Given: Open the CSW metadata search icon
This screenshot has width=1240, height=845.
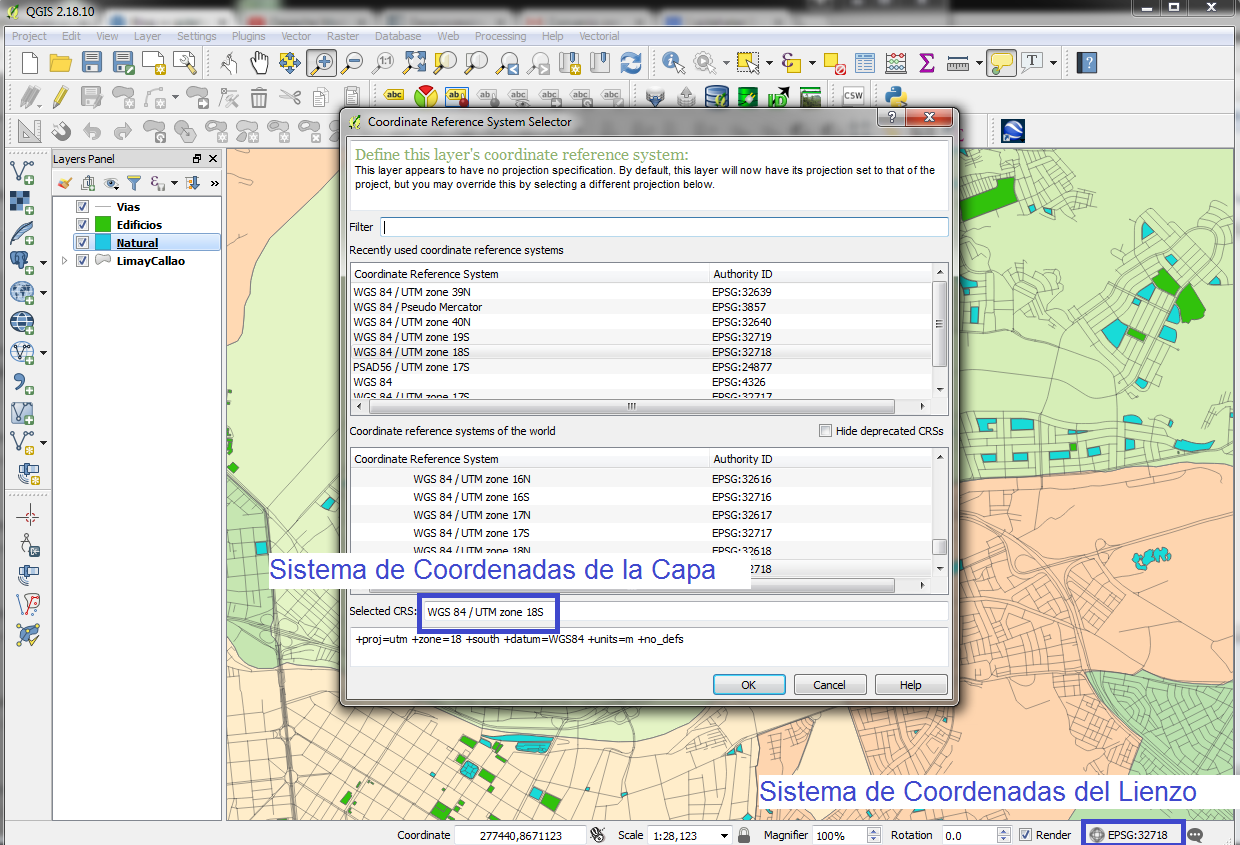Looking at the screenshot, I should point(853,97).
